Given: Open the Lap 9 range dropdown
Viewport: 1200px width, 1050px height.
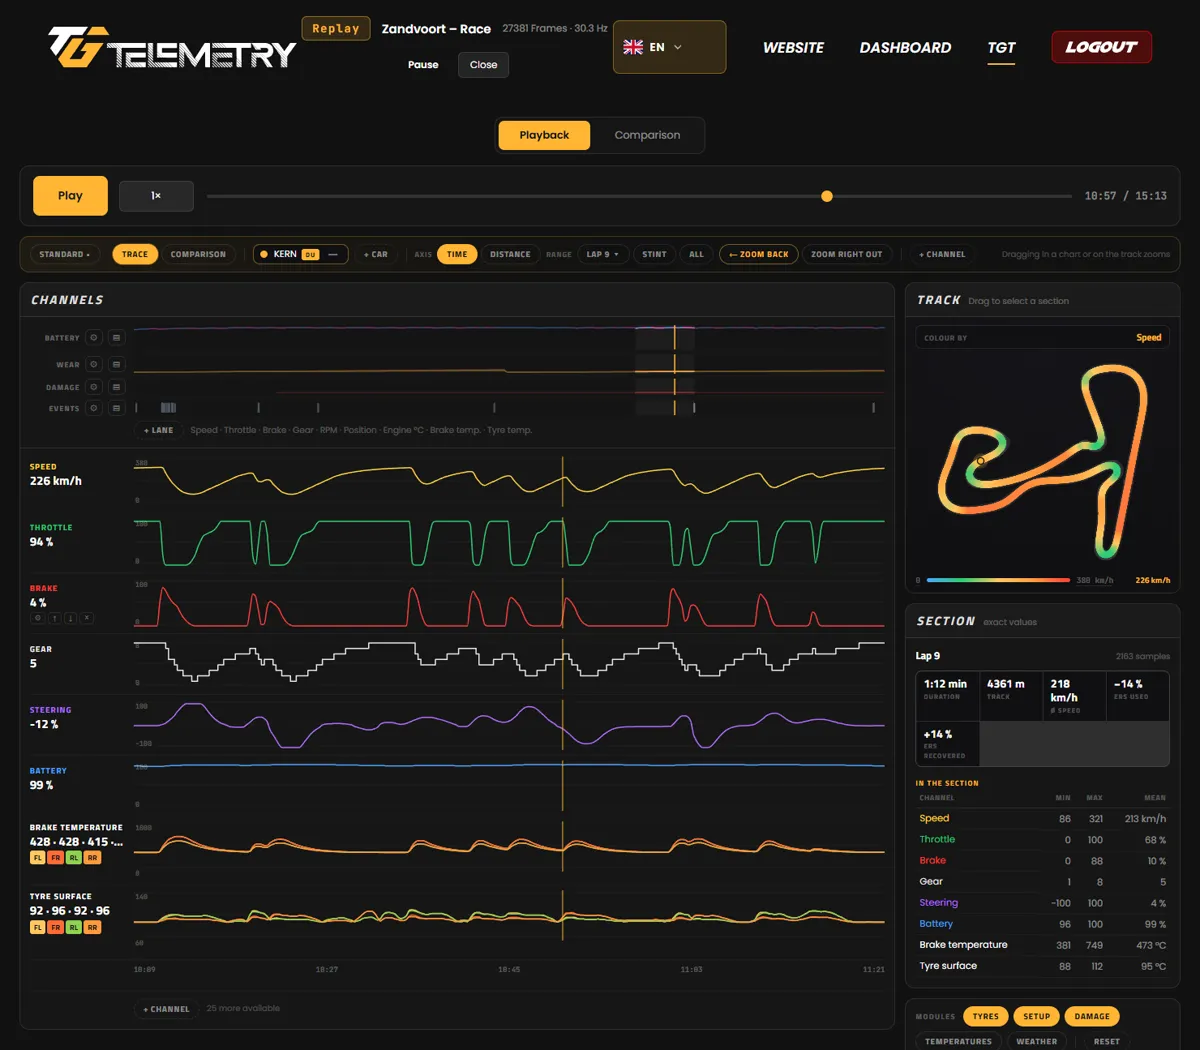Looking at the screenshot, I should [x=602, y=254].
